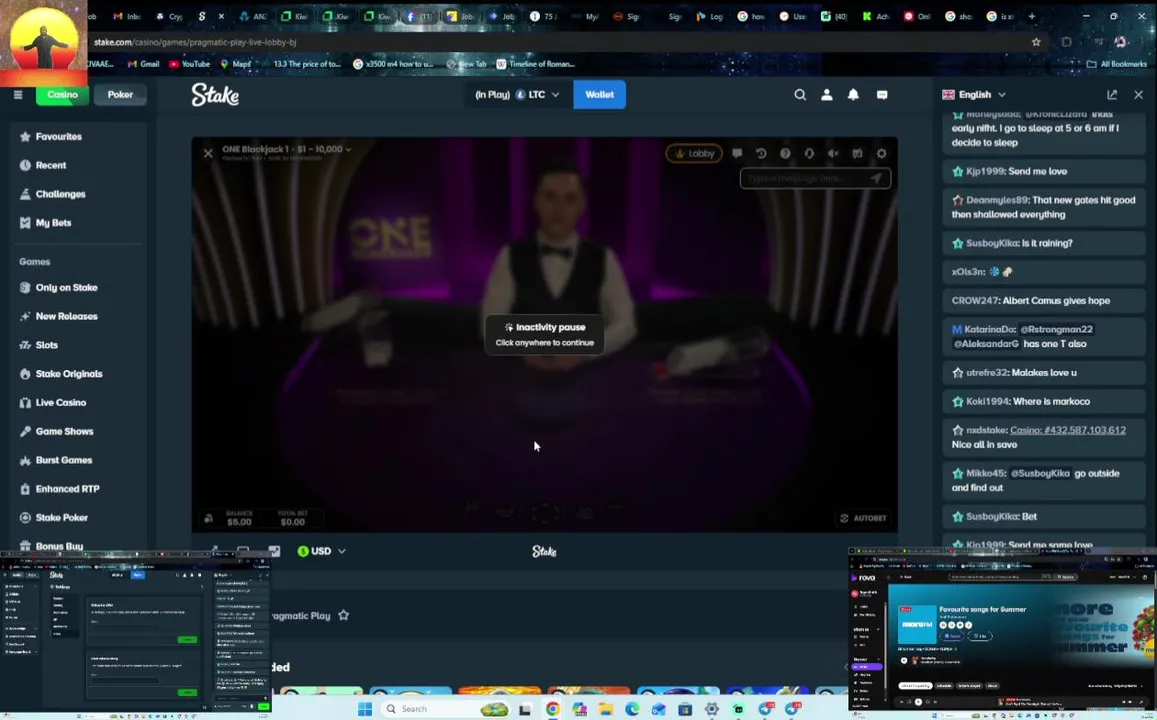Open the hamburger sidebar menu
This screenshot has width=1157, height=720.
tap(18, 94)
